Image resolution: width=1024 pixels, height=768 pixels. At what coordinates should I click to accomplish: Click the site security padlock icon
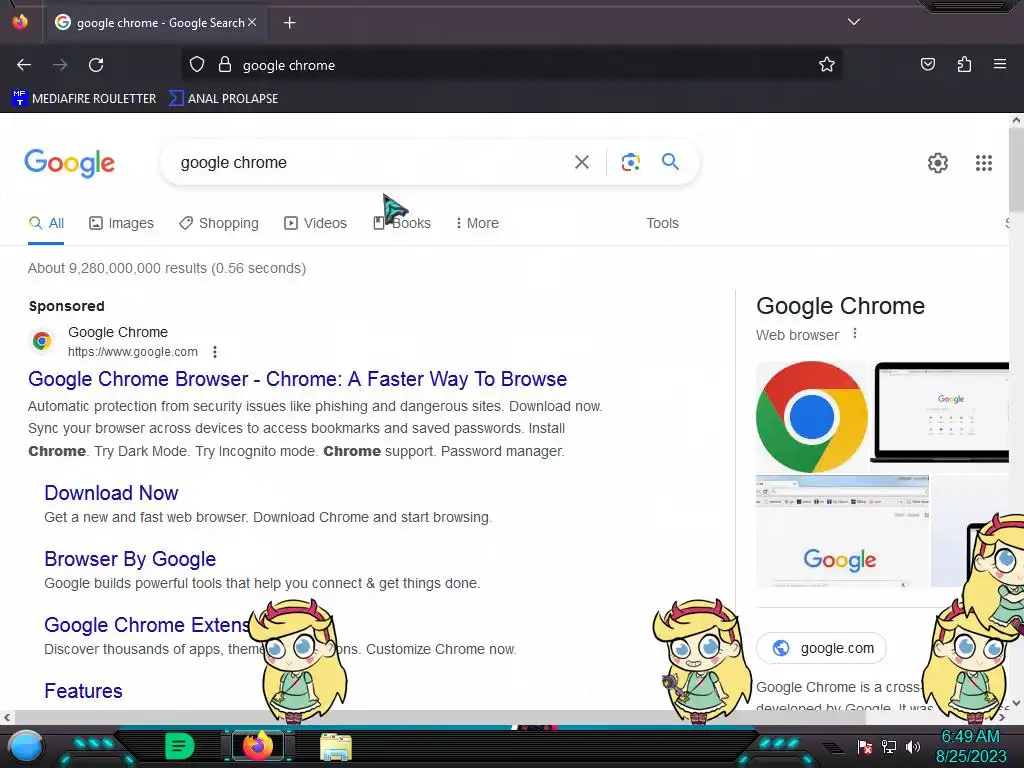point(225,65)
